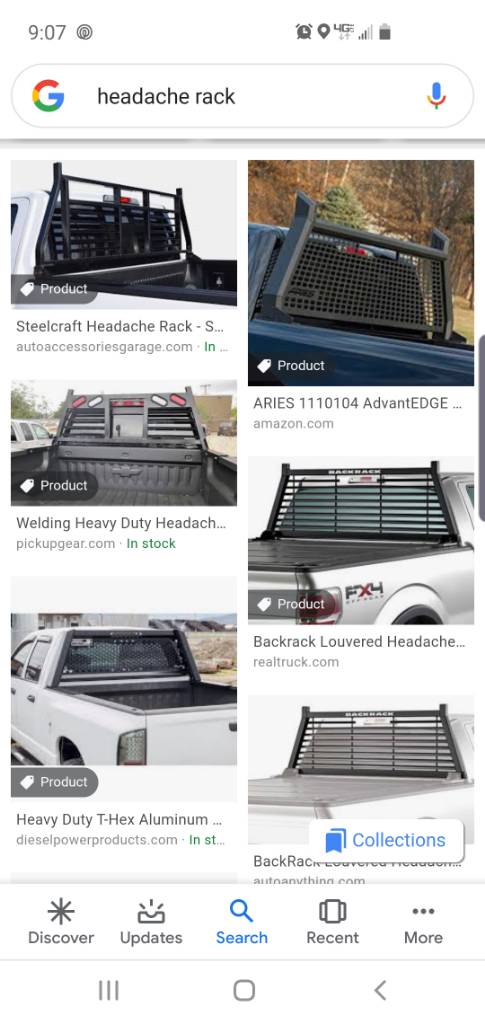Open the Recent tab icon
The height and width of the screenshot is (1024, 485).
[332, 911]
